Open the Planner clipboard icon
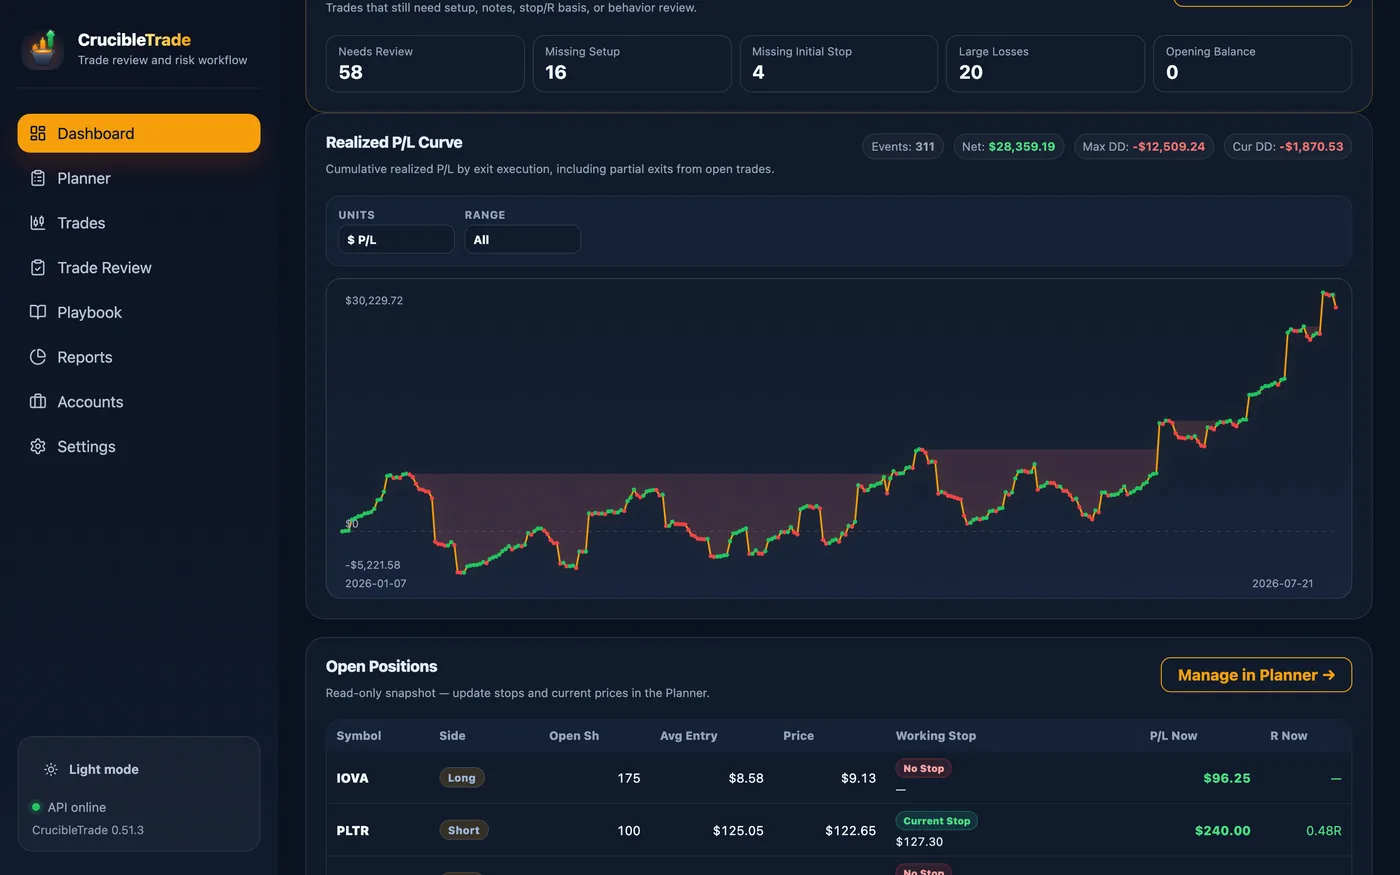1400x875 pixels. (x=38, y=178)
